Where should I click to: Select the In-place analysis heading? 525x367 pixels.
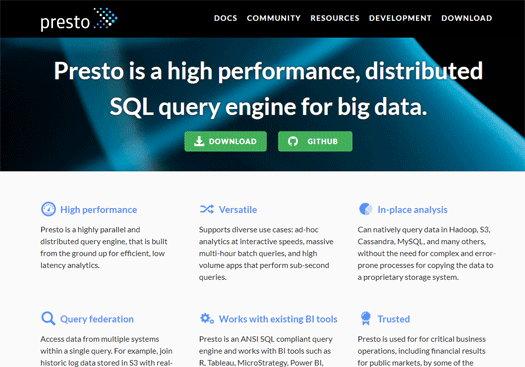coord(412,210)
